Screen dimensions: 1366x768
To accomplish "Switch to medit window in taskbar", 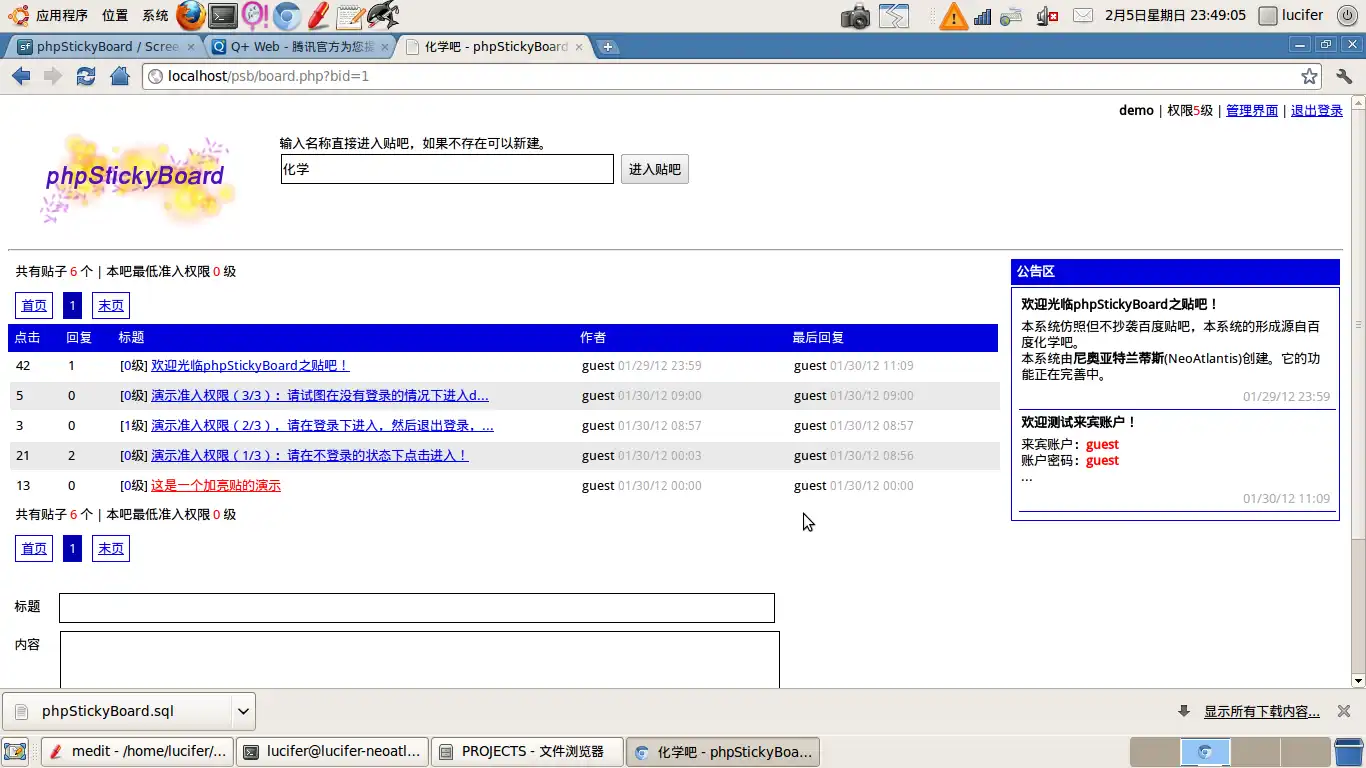I will click(138, 752).
